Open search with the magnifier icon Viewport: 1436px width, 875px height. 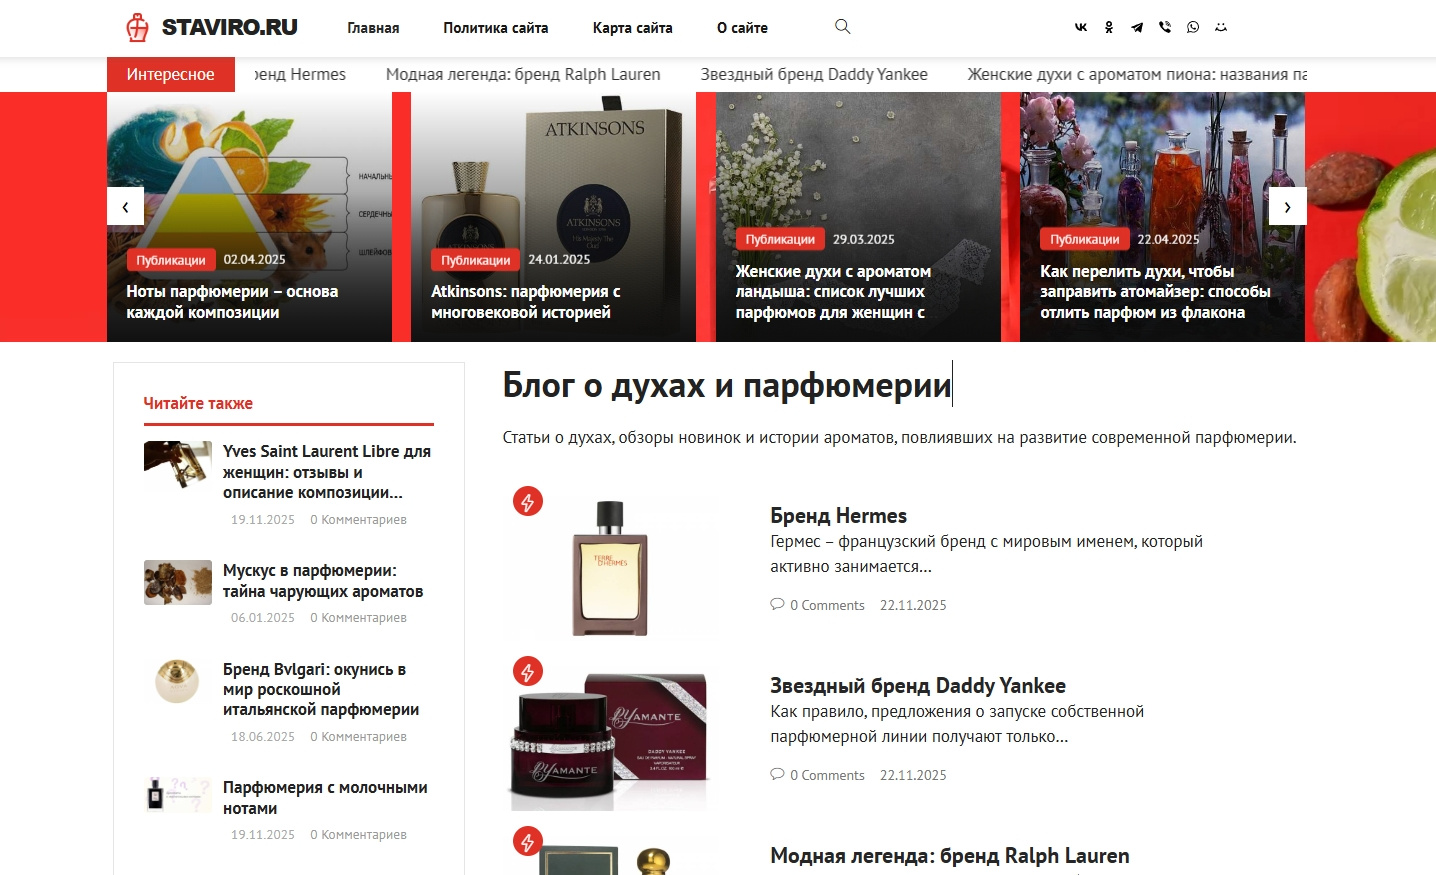(843, 27)
